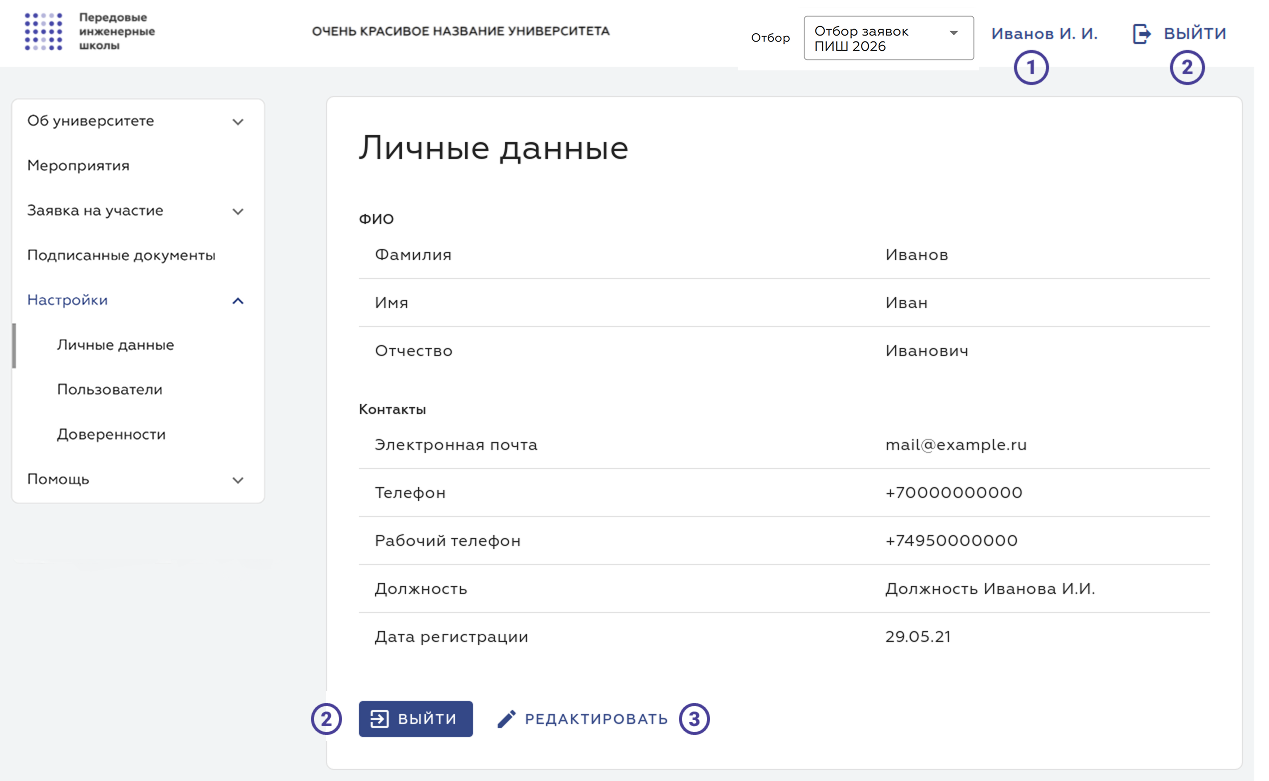Click the Контакты section heading

[392, 410]
